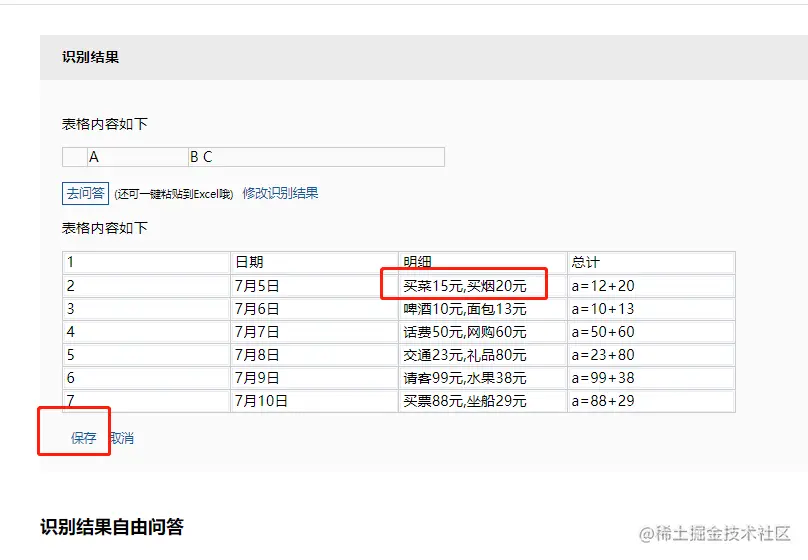Viewport: 808px width, 560px height.
Task: Click row number 2 cell
Action: point(146,285)
